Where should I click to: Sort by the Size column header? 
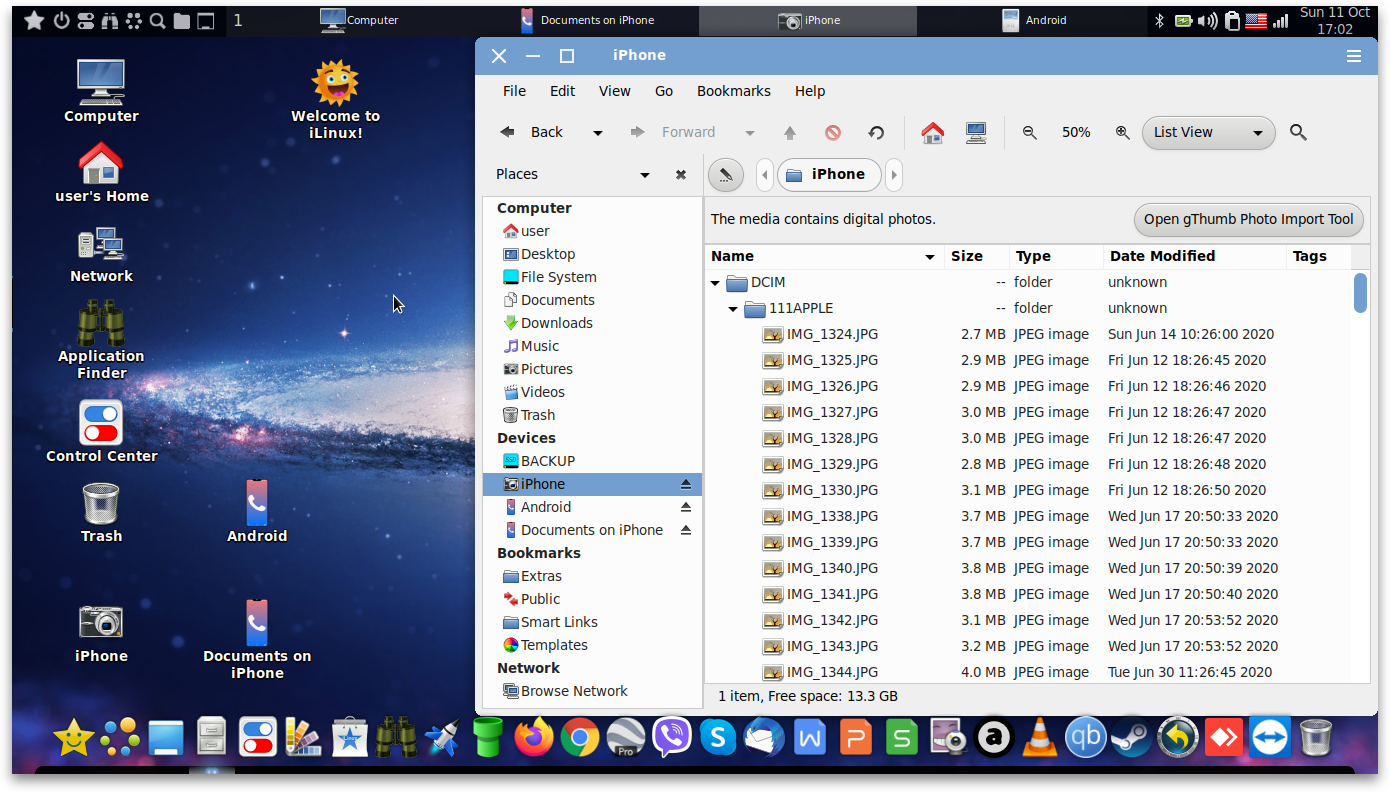coord(974,257)
